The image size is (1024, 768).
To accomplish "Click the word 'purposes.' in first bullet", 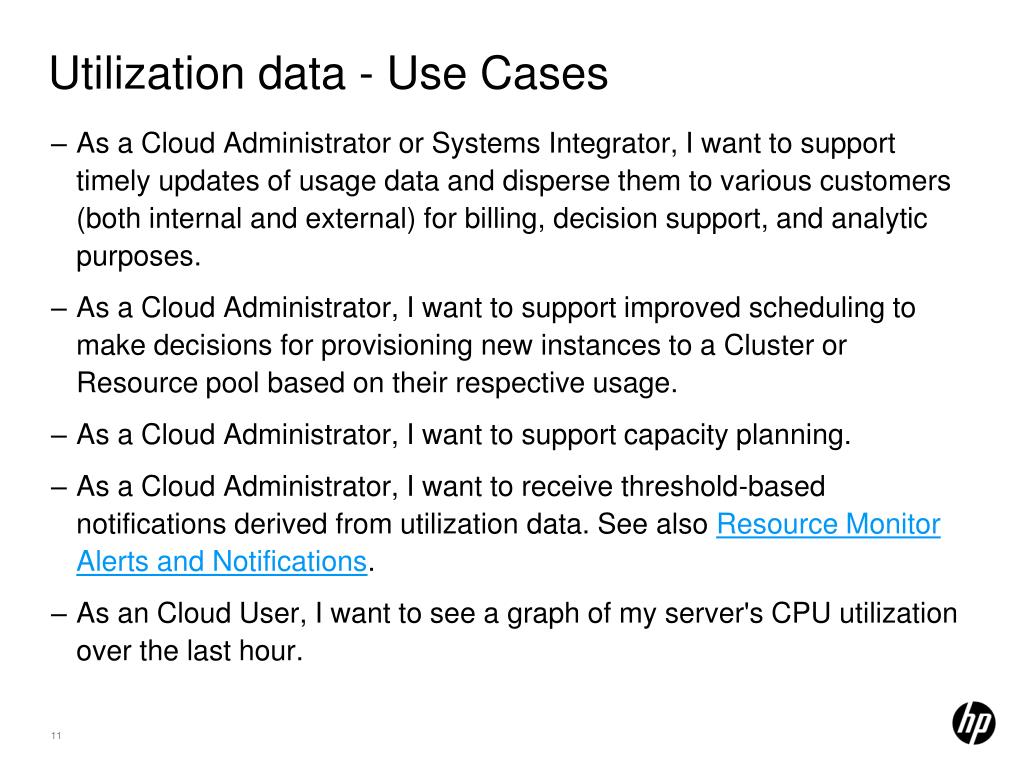I will [139, 257].
